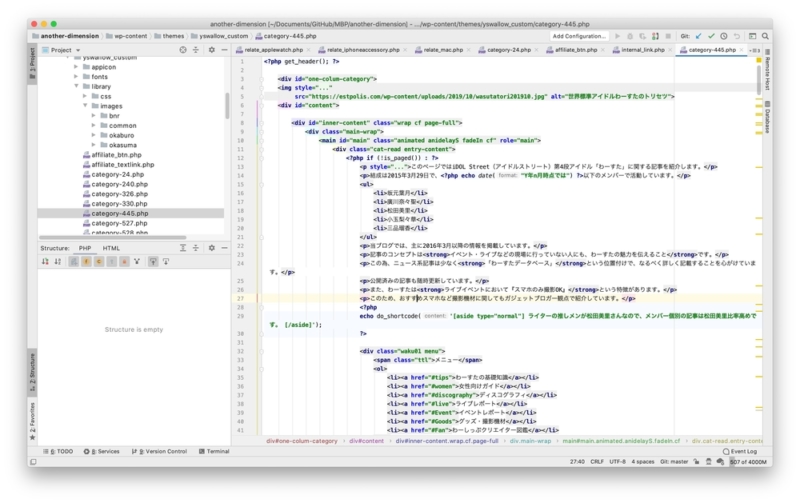Click Locate file target icon in Project panel

click(183, 50)
